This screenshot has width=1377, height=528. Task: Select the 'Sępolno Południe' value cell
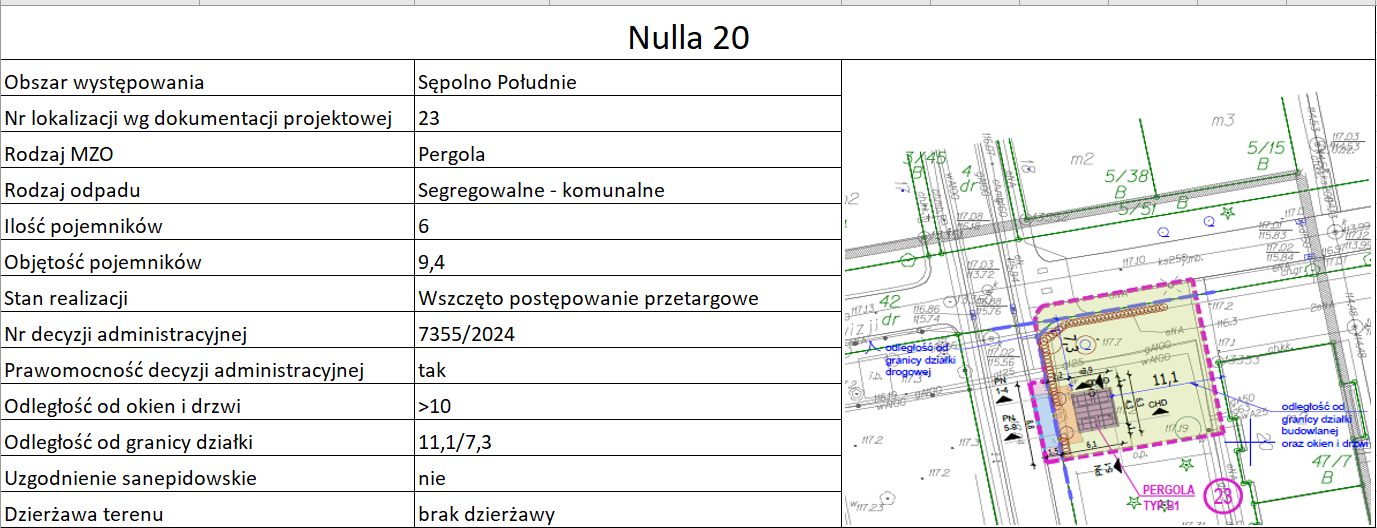pos(627,82)
